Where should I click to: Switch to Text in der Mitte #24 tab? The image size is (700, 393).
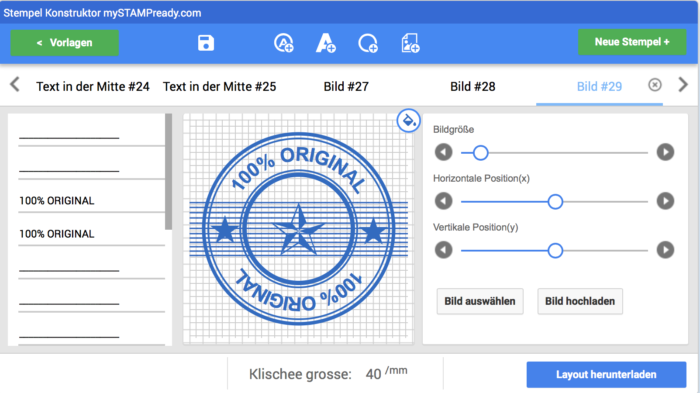pos(93,87)
